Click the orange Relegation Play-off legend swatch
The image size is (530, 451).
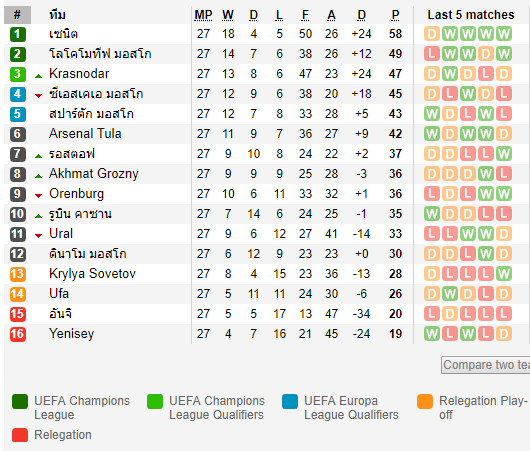click(425, 402)
